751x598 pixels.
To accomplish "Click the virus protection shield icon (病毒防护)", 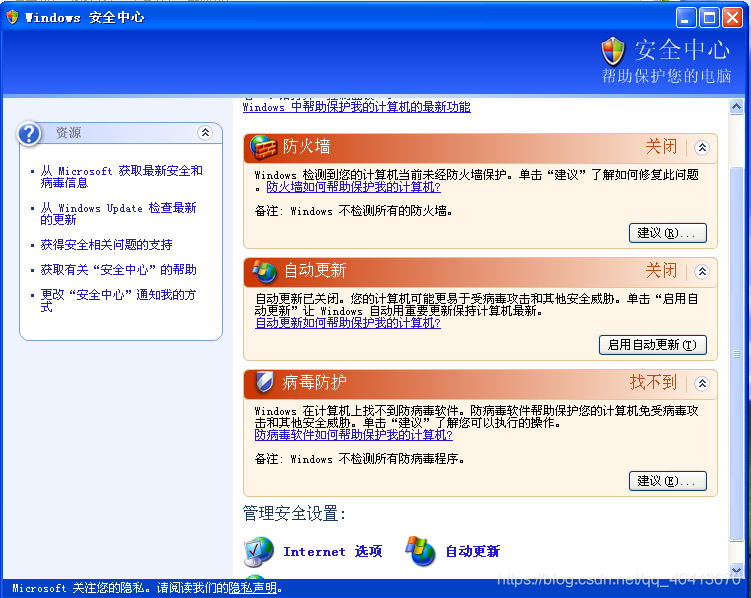I will [x=264, y=382].
